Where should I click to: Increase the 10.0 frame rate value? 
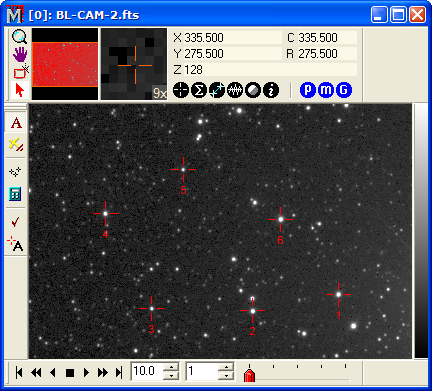click(171, 367)
